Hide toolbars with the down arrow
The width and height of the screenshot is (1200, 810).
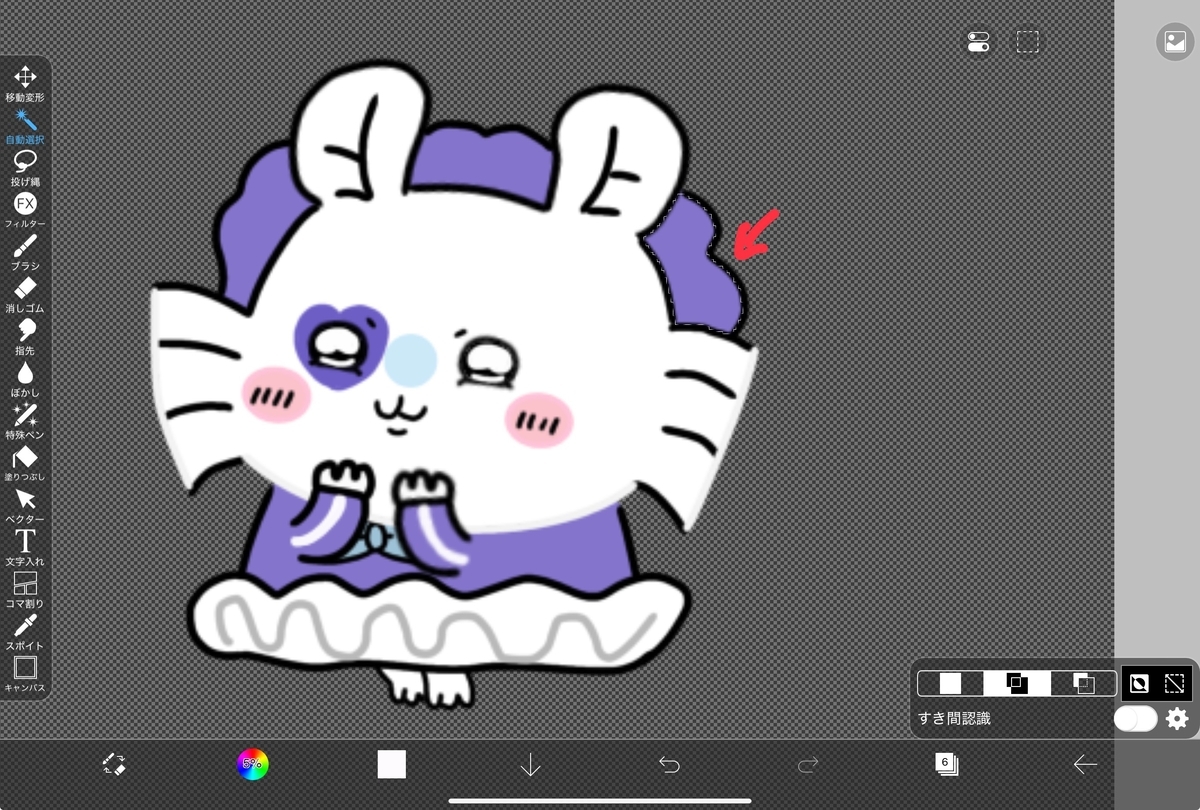[530, 765]
